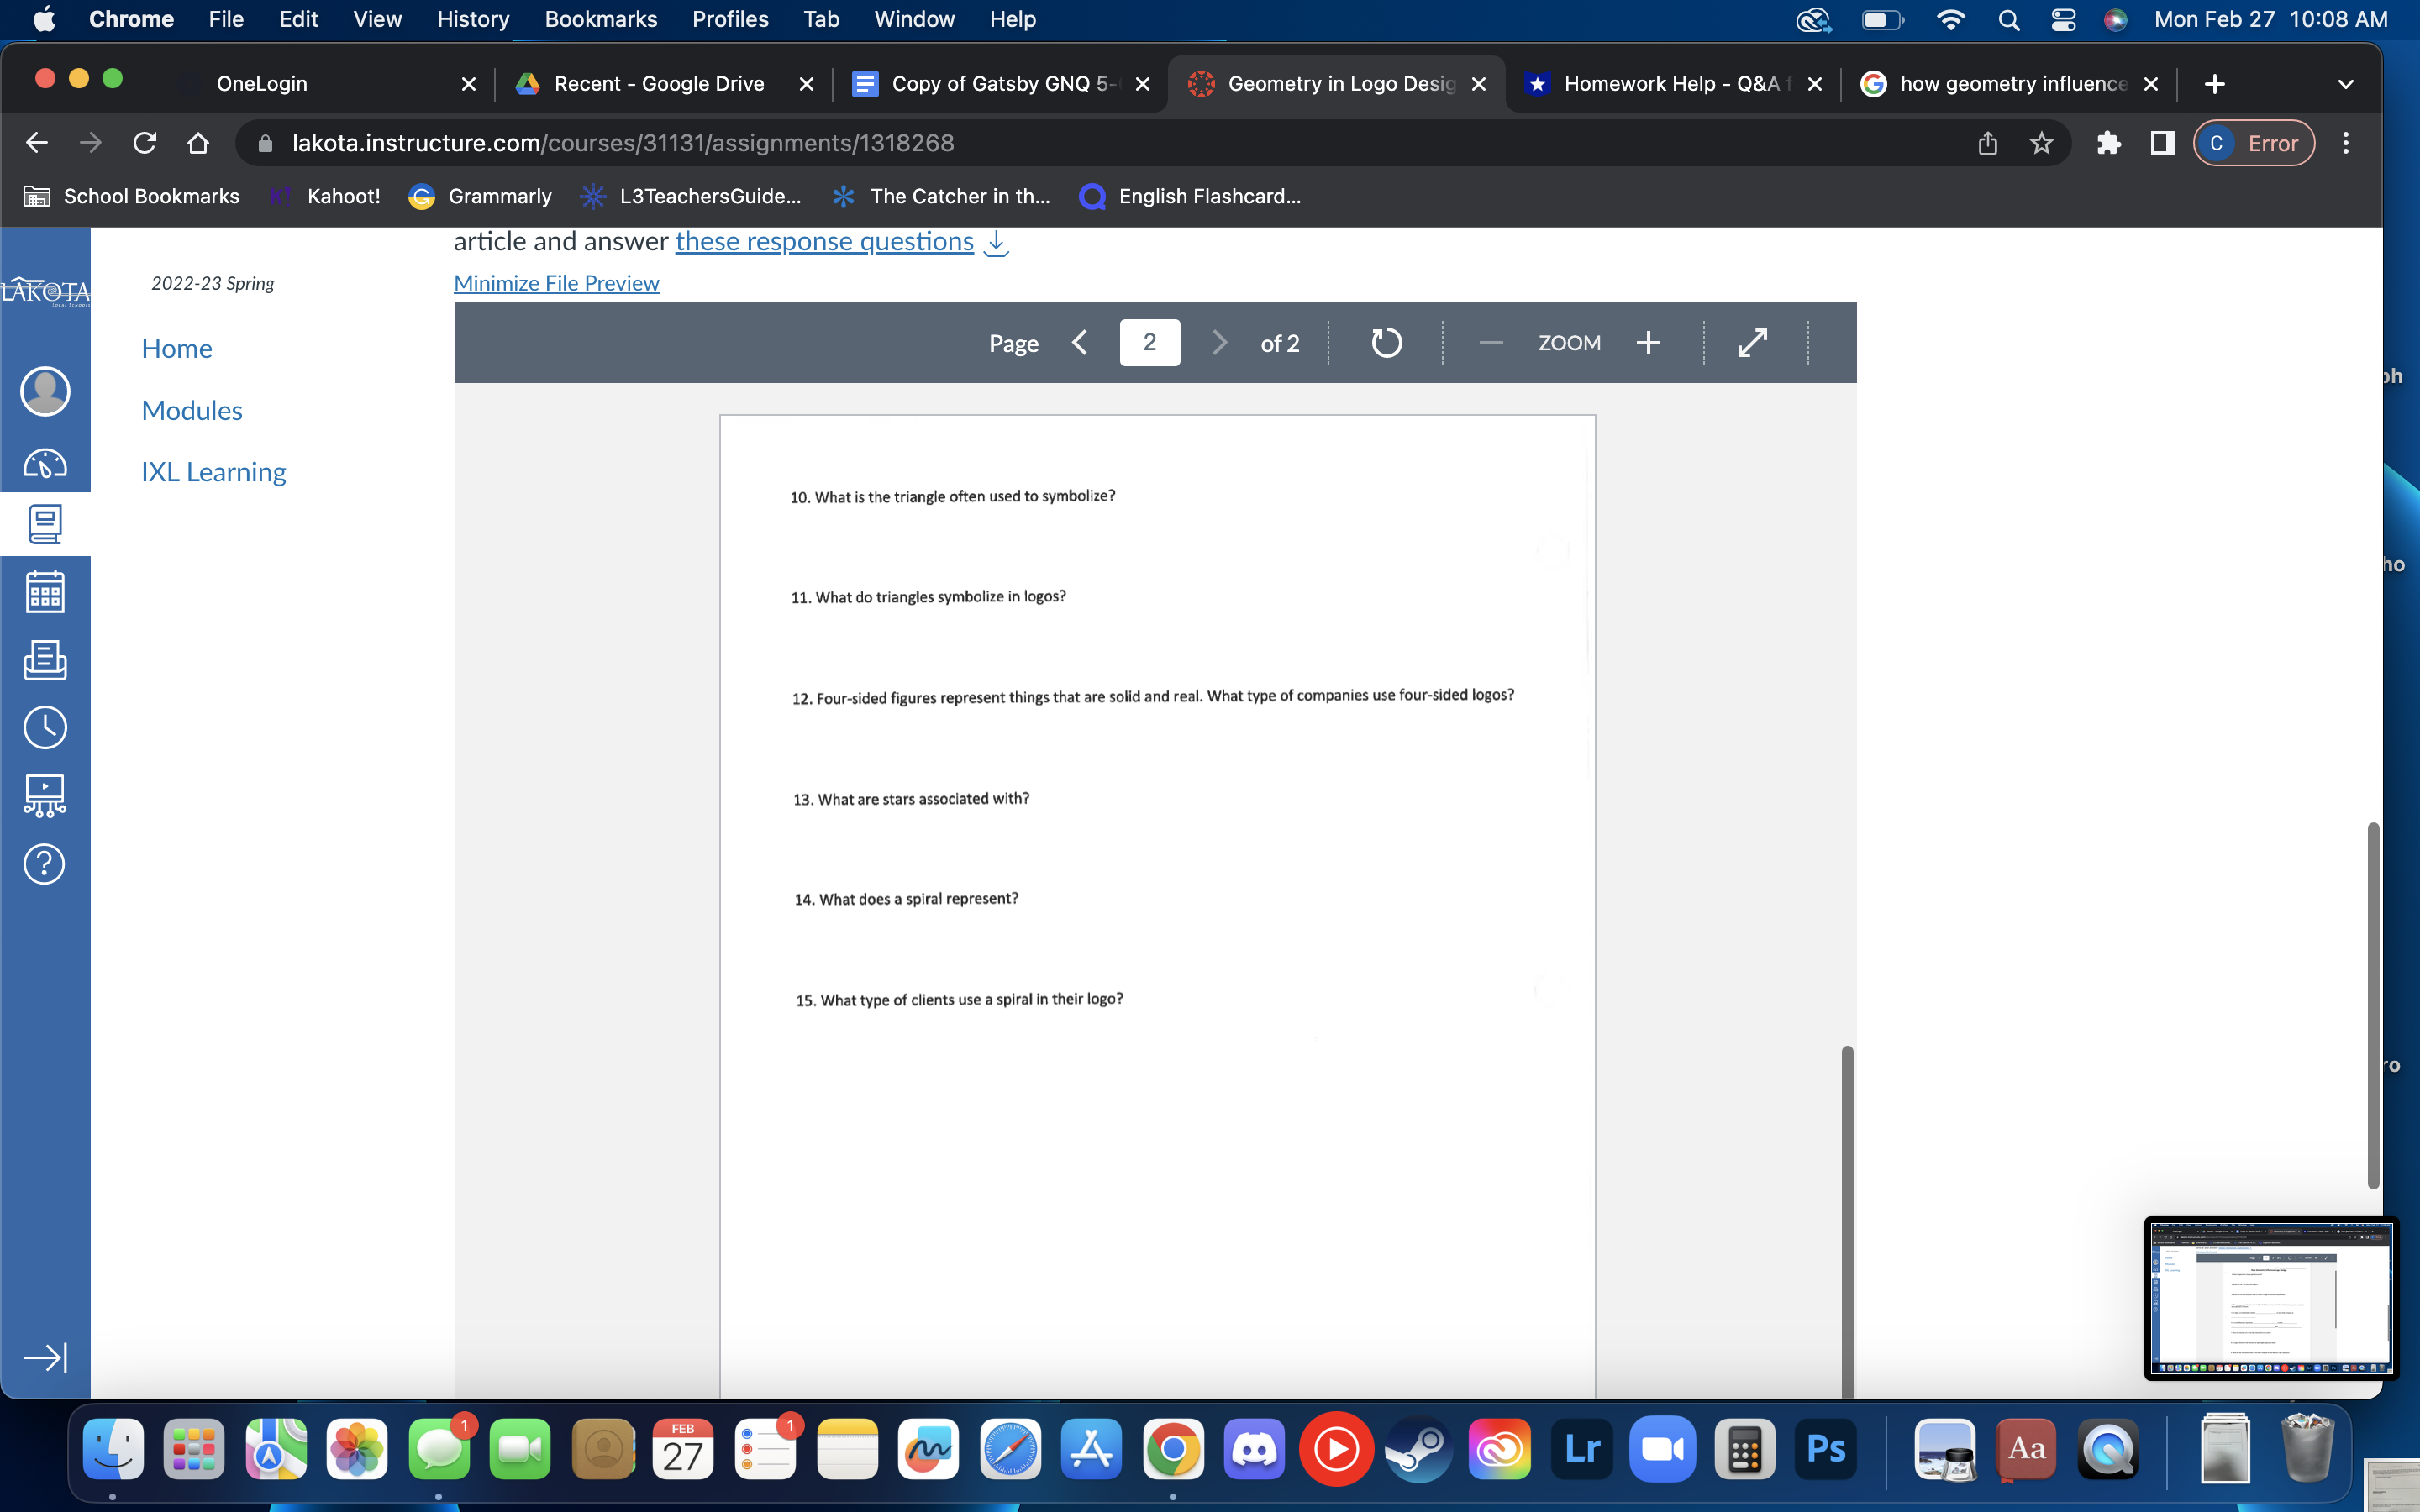Open the Canvas Inbox icon

[x=45, y=660]
